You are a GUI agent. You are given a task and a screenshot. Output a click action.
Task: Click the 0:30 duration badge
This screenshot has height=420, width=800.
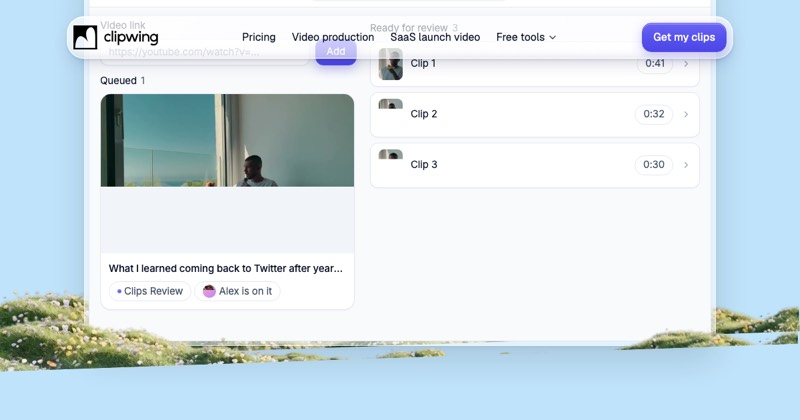(654, 165)
